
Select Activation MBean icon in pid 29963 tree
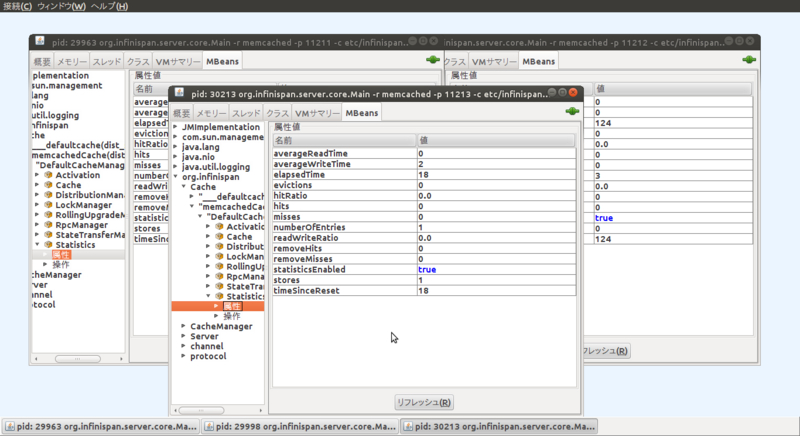(x=48, y=175)
